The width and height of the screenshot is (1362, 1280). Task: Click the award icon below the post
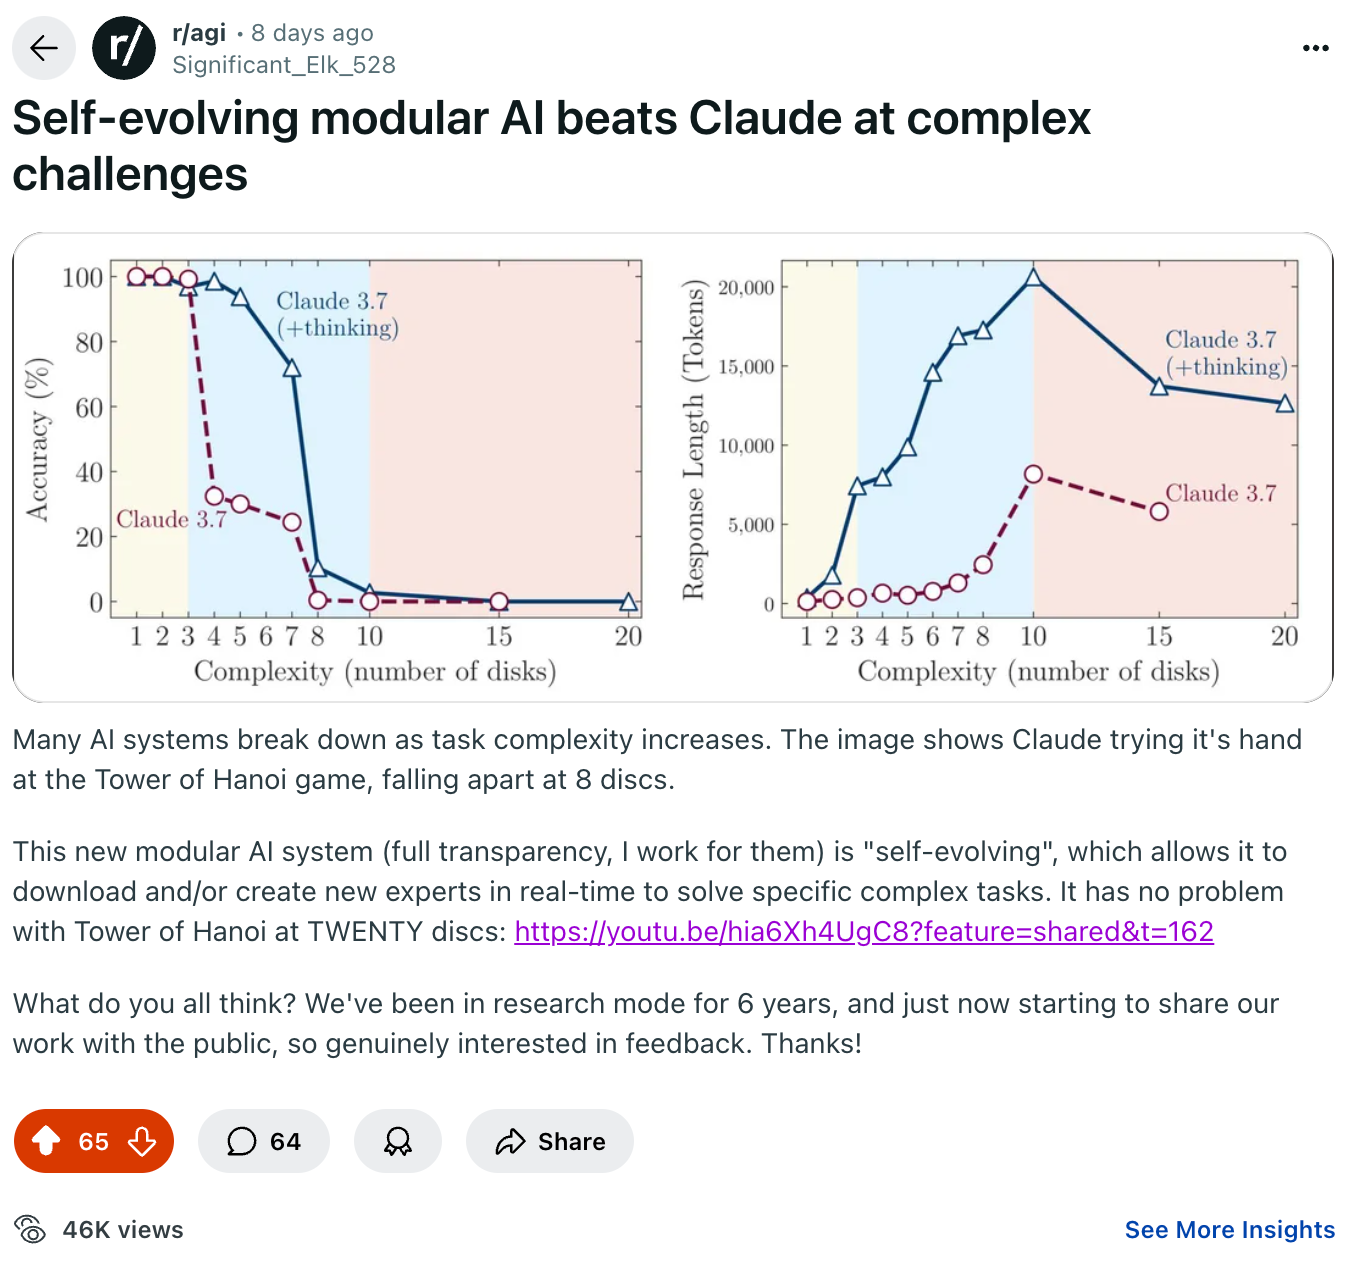(398, 1141)
